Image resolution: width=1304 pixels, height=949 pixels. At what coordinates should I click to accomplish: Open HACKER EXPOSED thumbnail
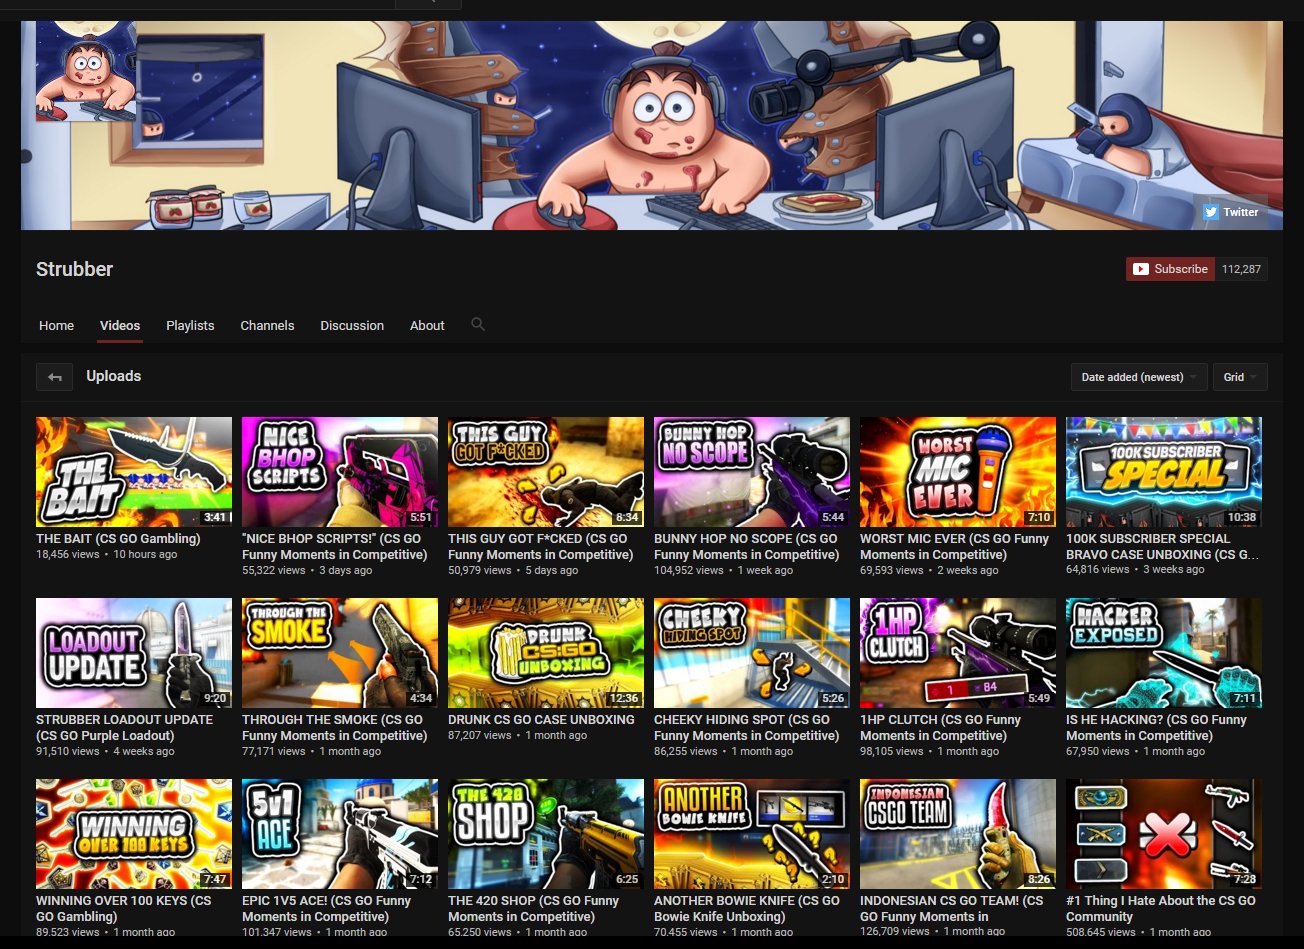pyautogui.click(x=1164, y=653)
